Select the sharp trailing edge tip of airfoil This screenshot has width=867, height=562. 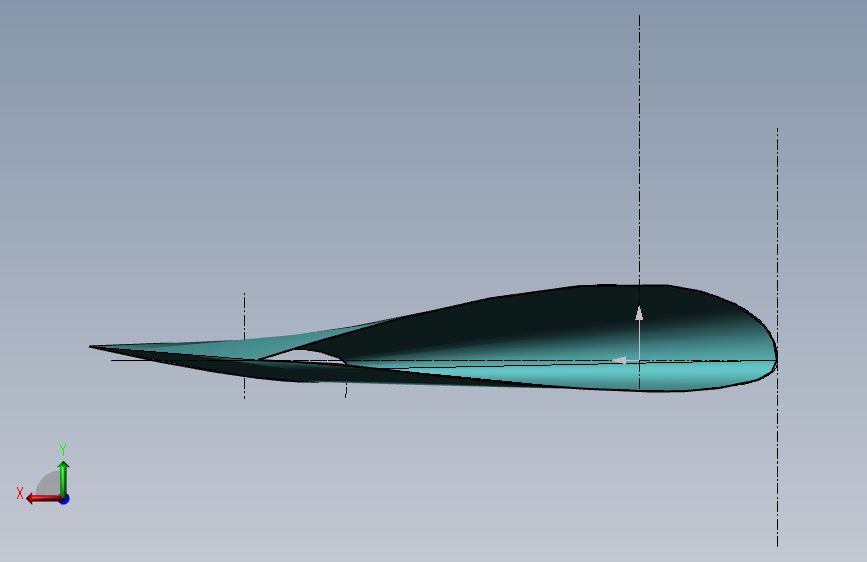tap(92, 347)
